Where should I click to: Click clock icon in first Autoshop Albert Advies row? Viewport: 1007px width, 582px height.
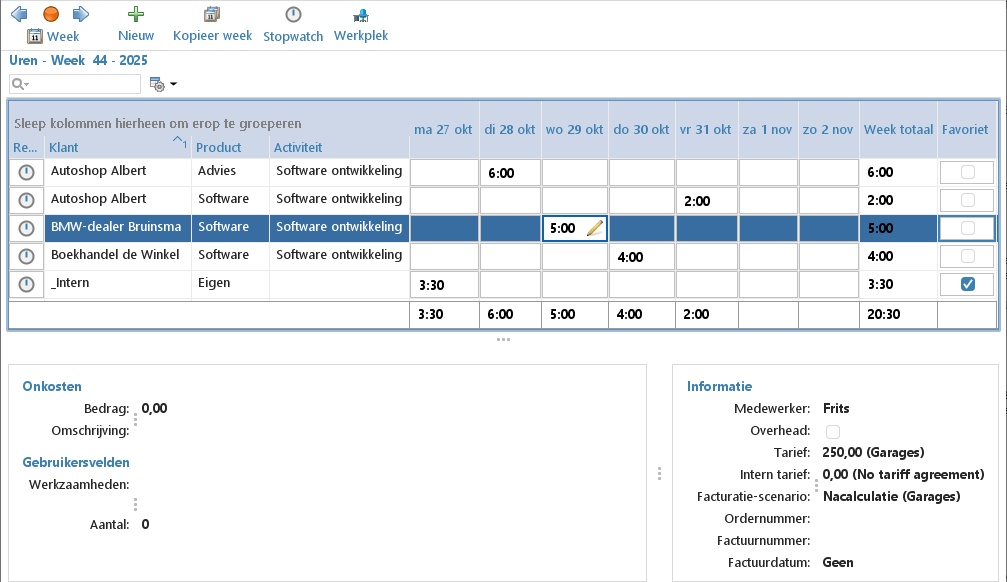pyautogui.click(x=26, y=172)
